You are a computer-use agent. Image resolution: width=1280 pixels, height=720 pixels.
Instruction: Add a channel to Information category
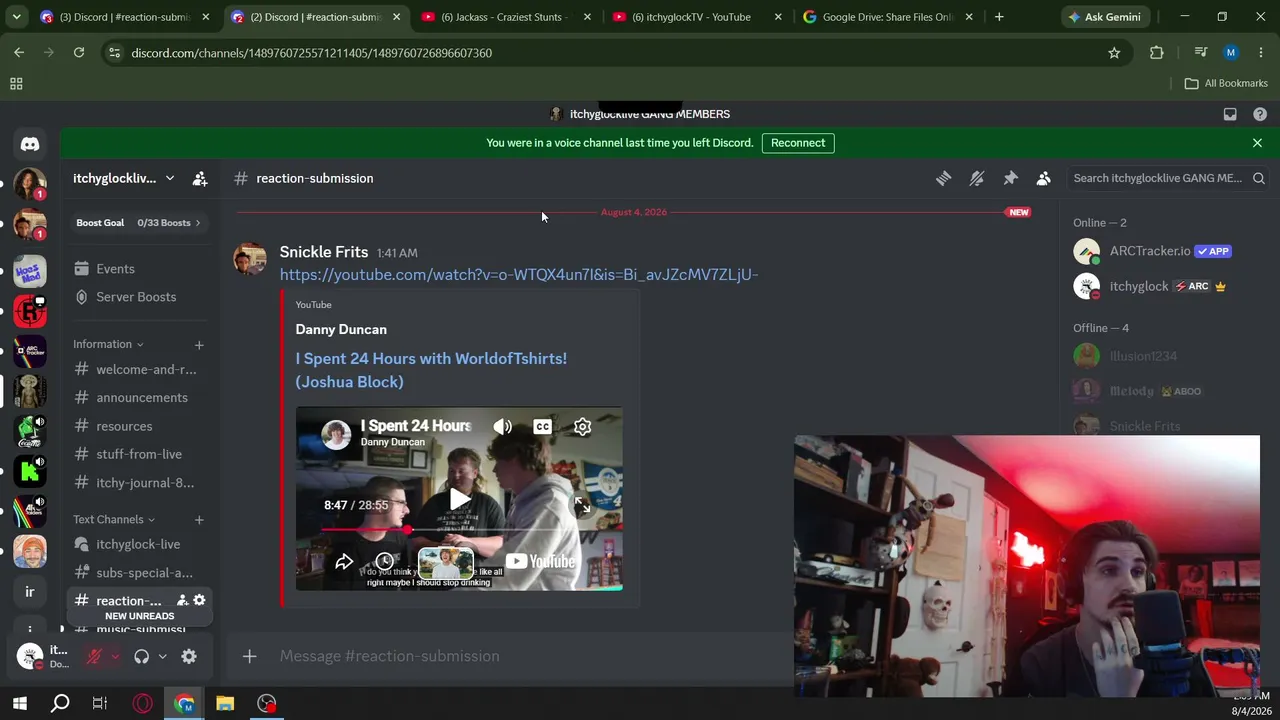pyautogui.click(x=199, y=345)
